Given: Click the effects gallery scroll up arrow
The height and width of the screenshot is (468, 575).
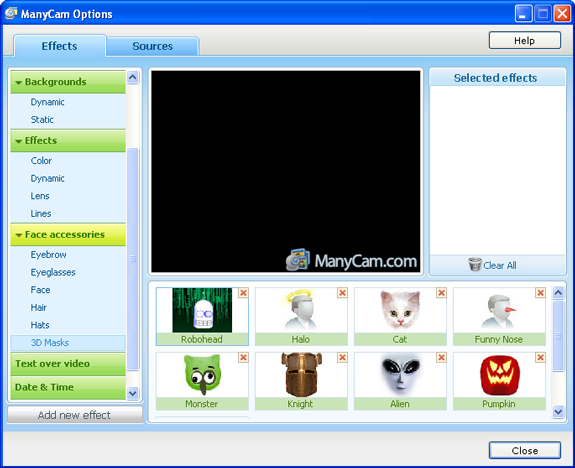Looking at the screenshot, I should (558, 292).
